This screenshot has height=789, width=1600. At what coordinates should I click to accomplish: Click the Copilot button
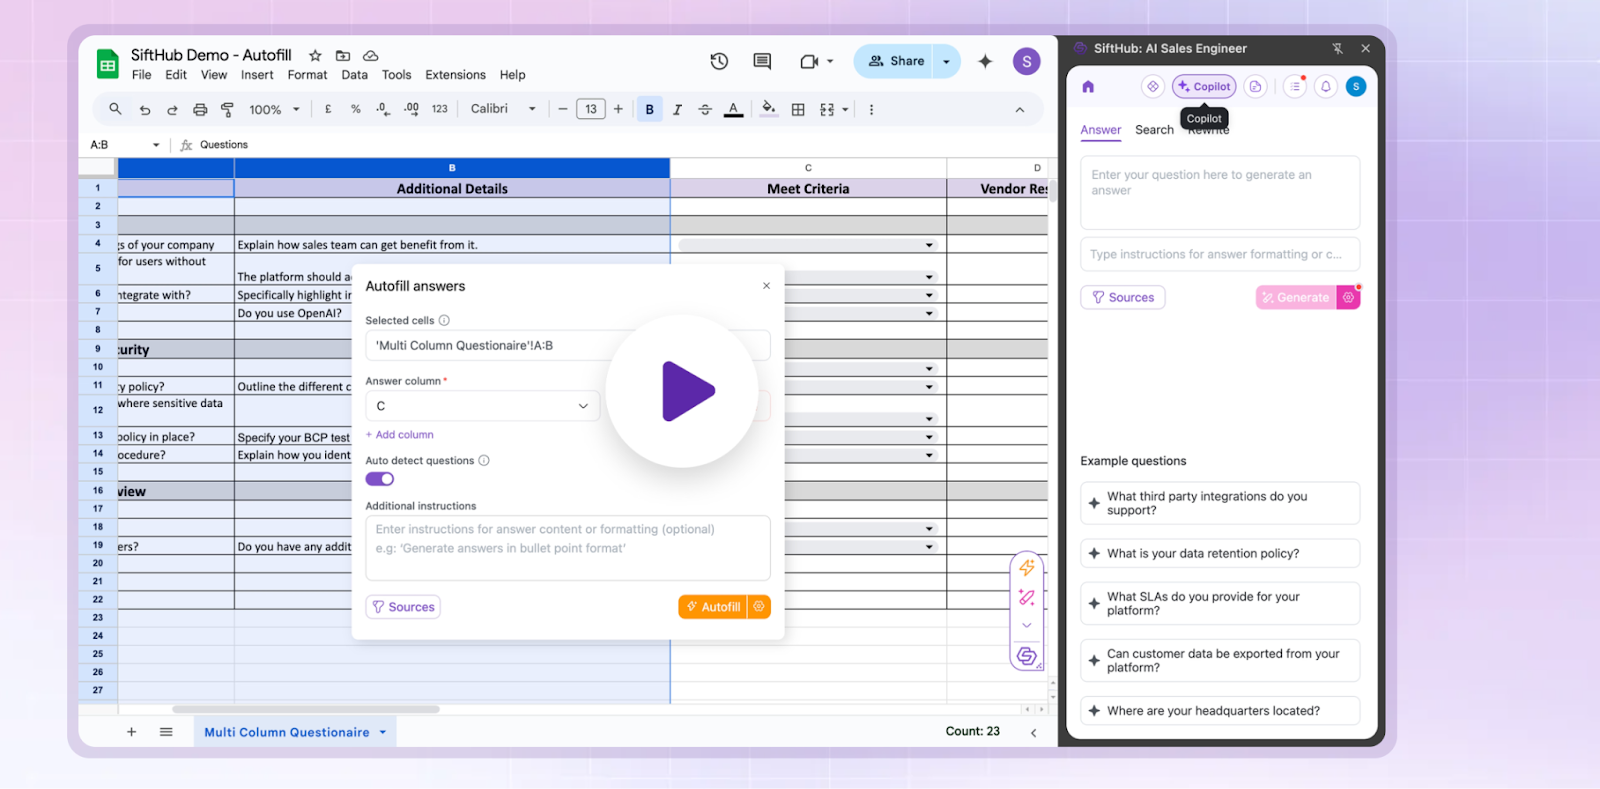(1204, 87)
